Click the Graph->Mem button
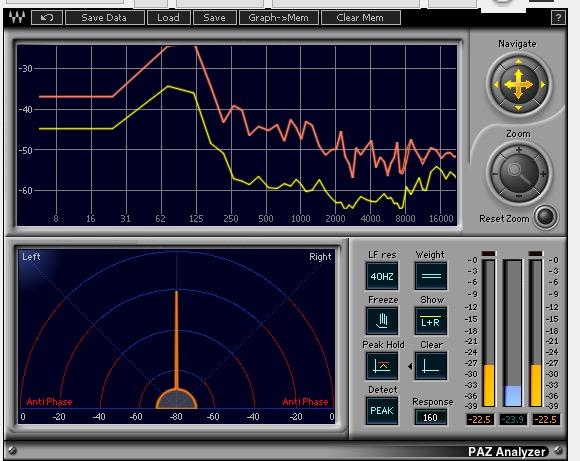 coord(279,18)
